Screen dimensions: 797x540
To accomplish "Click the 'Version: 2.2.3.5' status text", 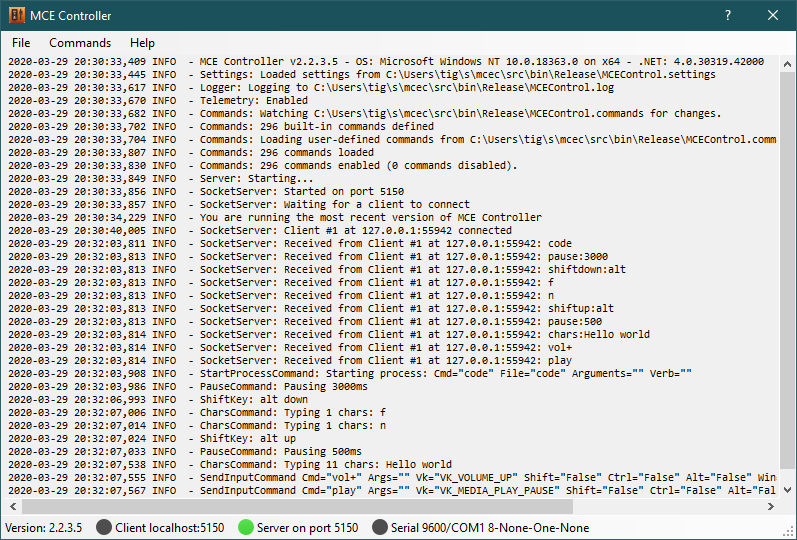I will (43, 528).
